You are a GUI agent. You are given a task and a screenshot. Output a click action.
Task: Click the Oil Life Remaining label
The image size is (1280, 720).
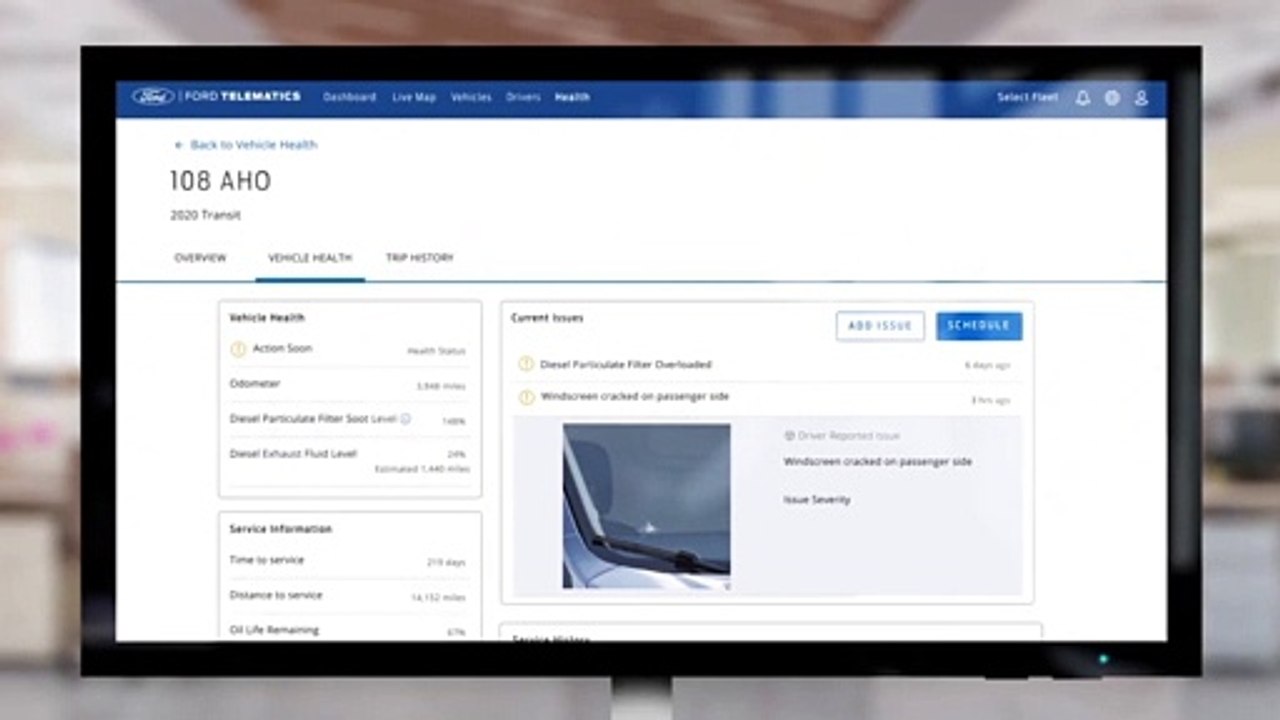tap(274, 630)
